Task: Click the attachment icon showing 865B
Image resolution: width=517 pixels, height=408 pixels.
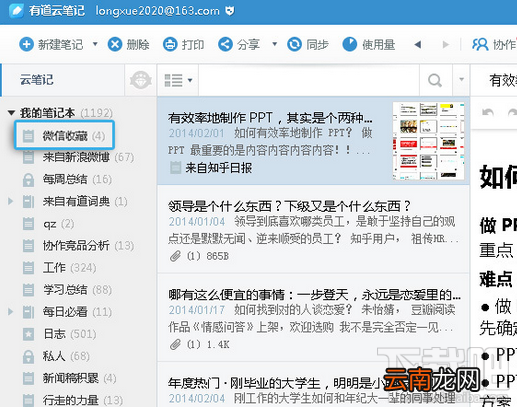Action: pos(175,256)
